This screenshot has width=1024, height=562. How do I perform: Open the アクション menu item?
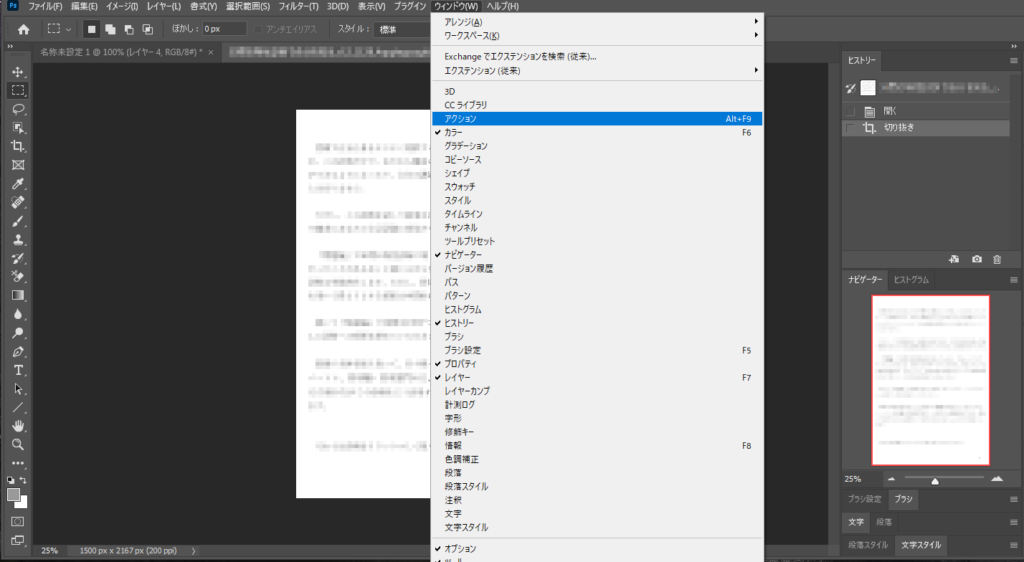point(597,119)
